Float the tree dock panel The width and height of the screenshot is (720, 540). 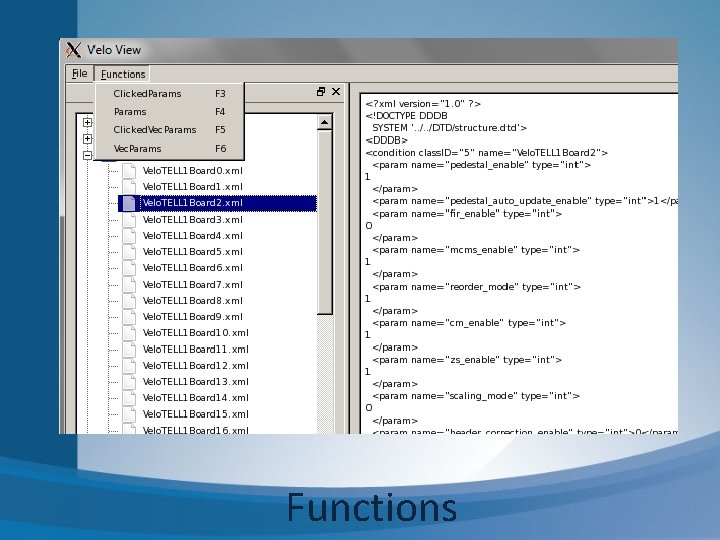point(321,91)
